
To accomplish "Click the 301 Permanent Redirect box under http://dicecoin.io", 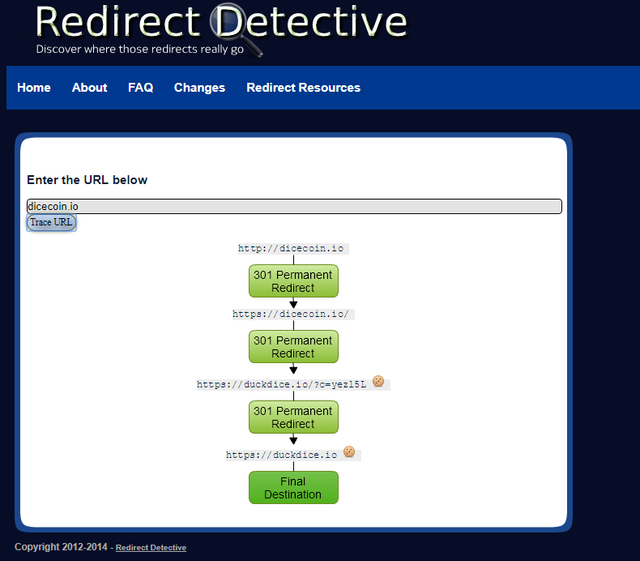I will point(293,281).
